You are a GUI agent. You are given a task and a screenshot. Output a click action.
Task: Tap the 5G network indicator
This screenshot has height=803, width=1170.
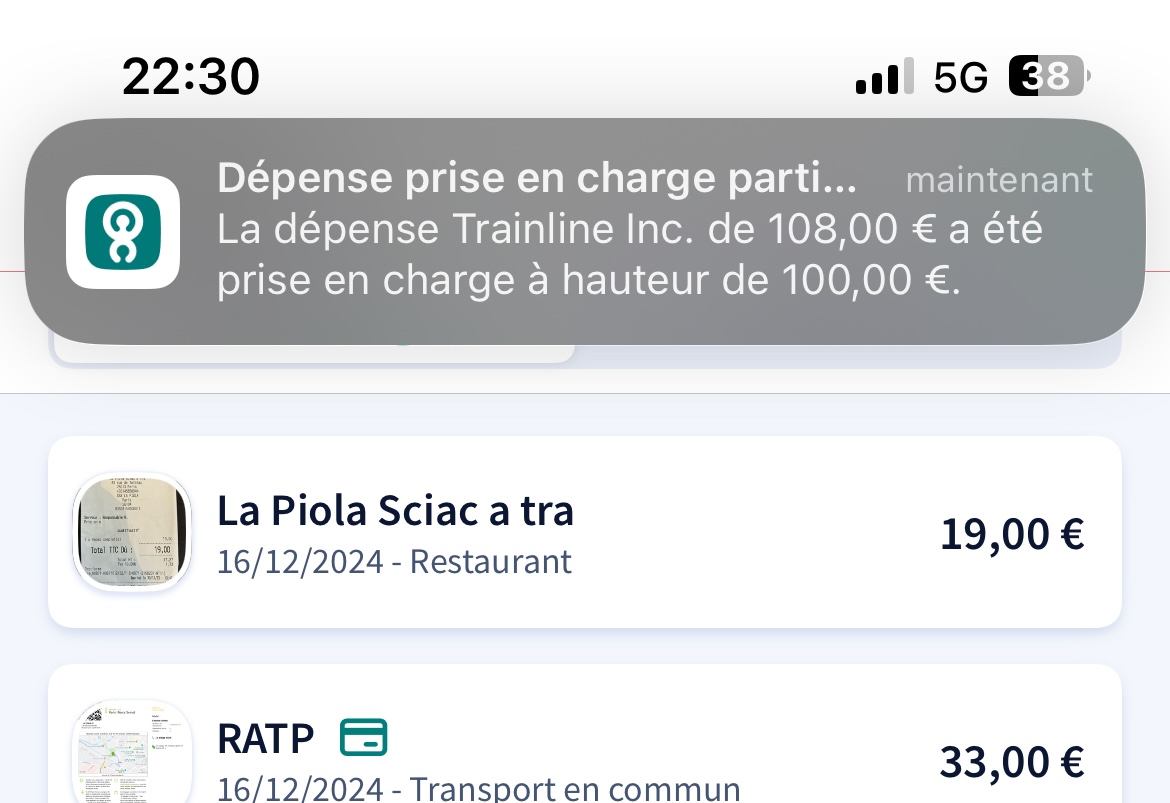click(960, 76)
